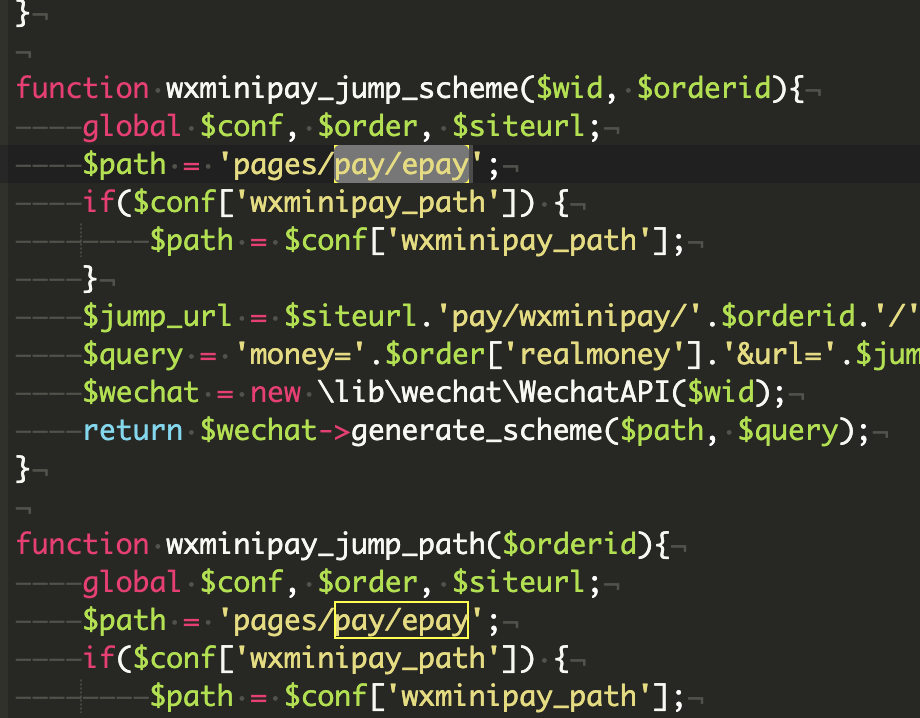The image size is (920, 718).
Task: Click the function keyword before wxminipay_jump_path
Action: pos(83,545)
